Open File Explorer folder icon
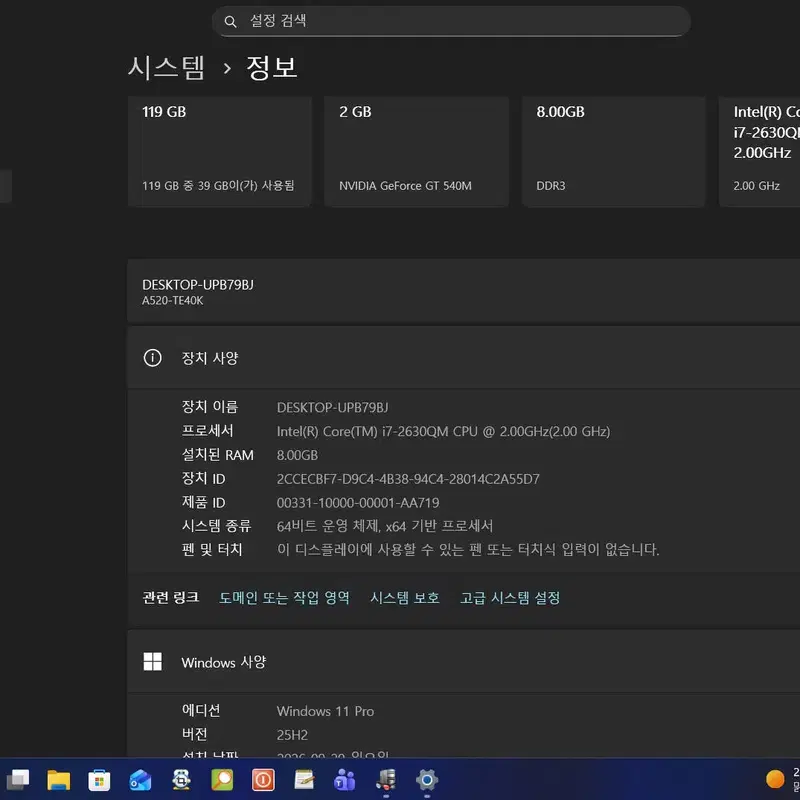Image resolution: width=800 pixels, height=800 pixels. (x=59, y=780)
